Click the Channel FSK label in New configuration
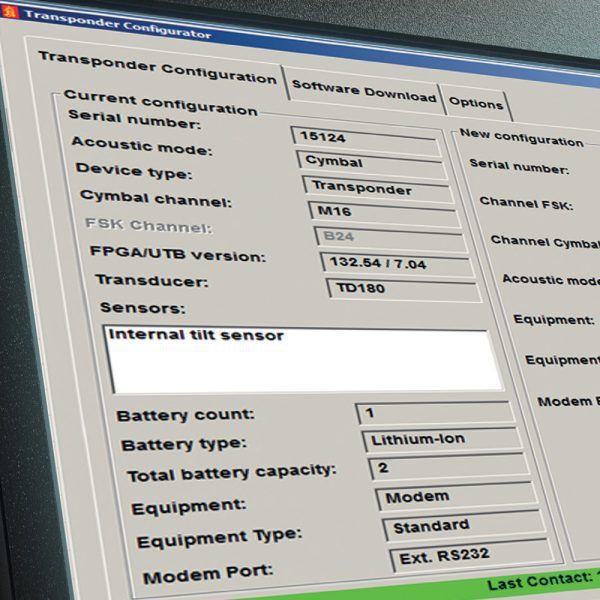 [x=525, y=202]
